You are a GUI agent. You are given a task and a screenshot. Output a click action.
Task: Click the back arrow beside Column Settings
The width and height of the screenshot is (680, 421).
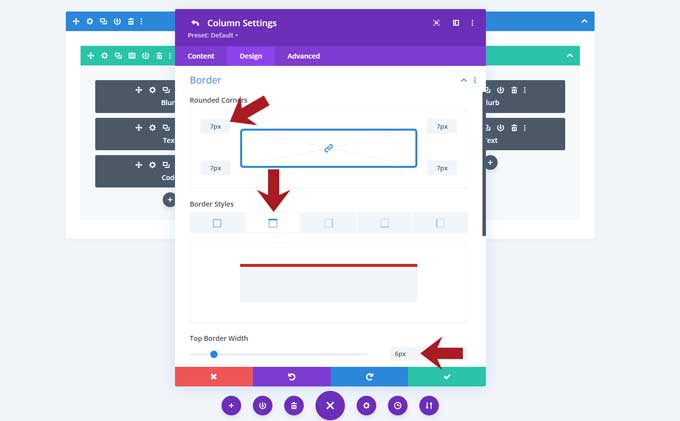195,23
